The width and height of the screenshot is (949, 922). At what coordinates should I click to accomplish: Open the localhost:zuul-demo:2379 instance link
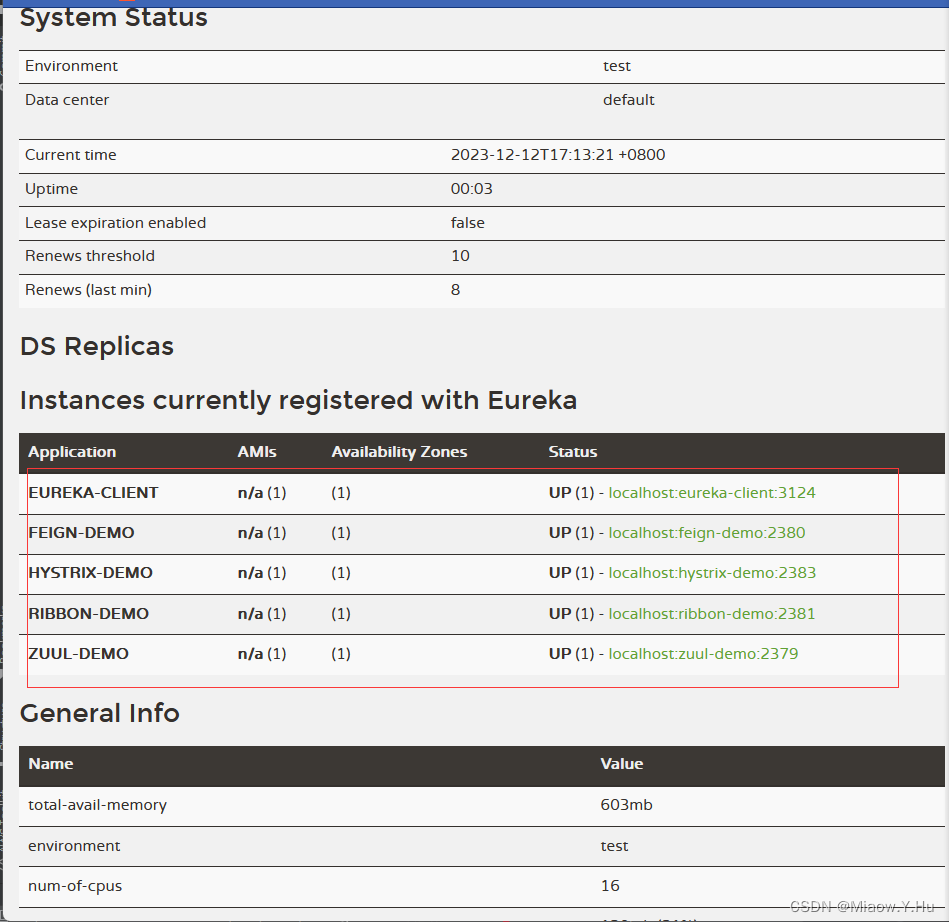coord(703,654)
